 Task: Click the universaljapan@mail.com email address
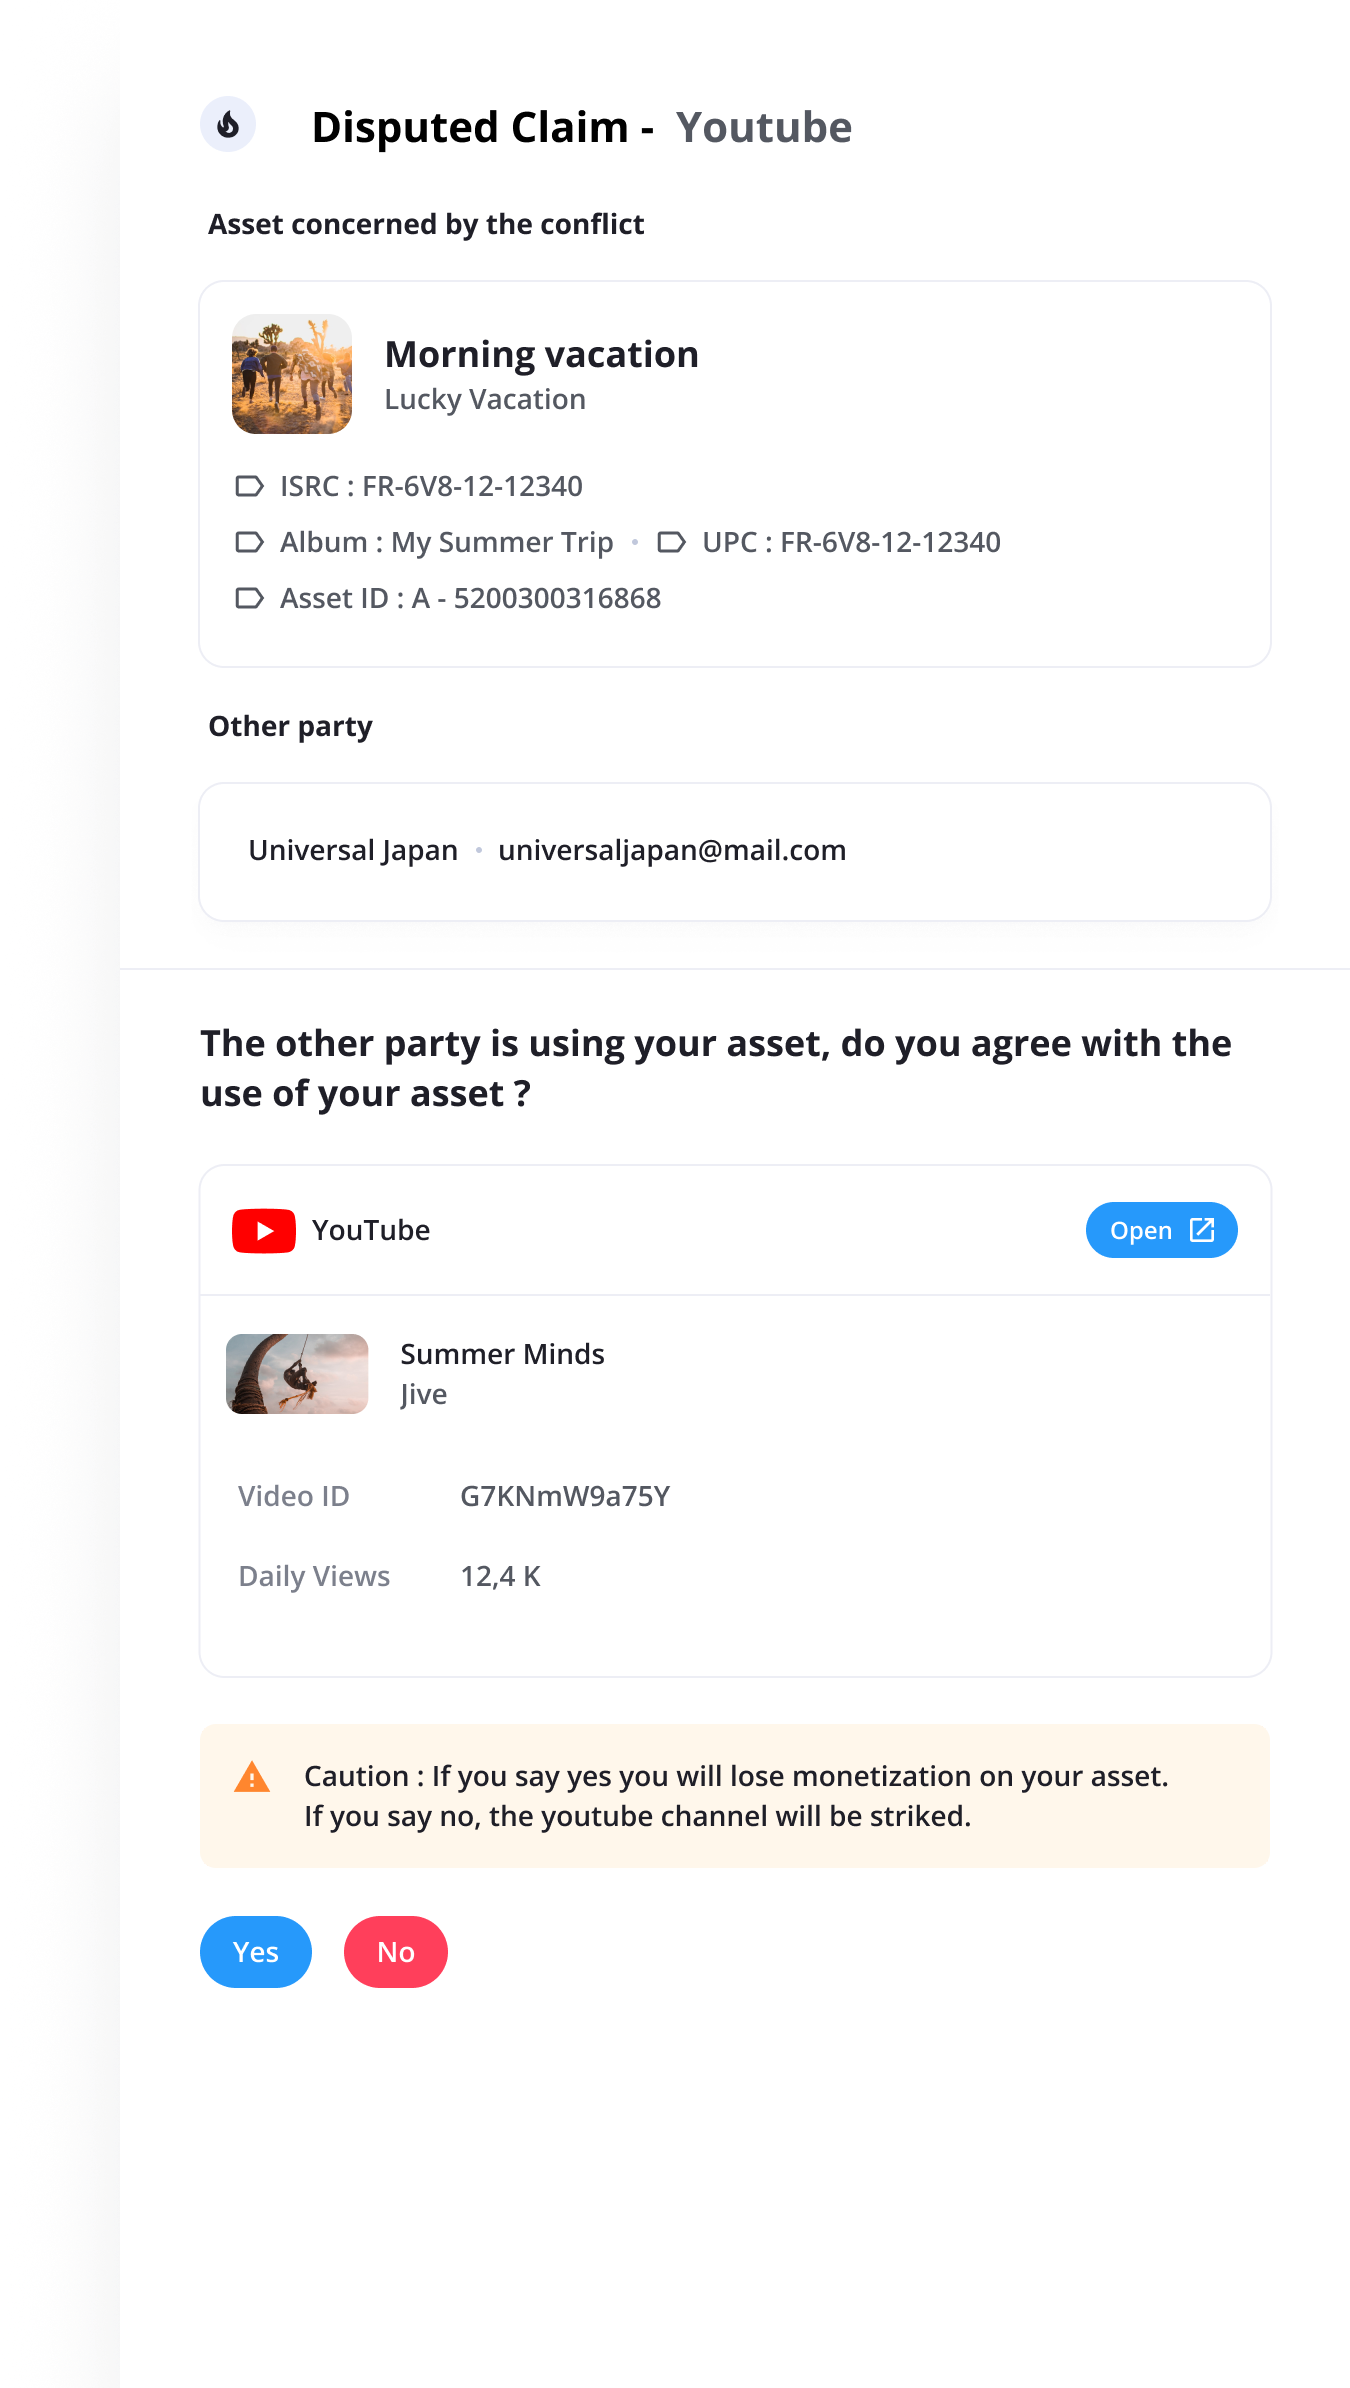(672, 850)
